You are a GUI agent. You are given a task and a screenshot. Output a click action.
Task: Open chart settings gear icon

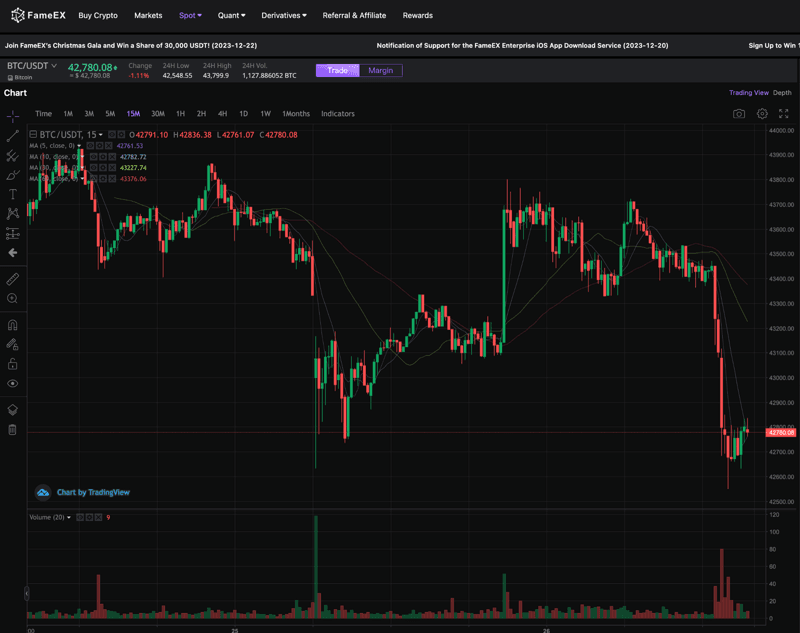coord(762,114)
